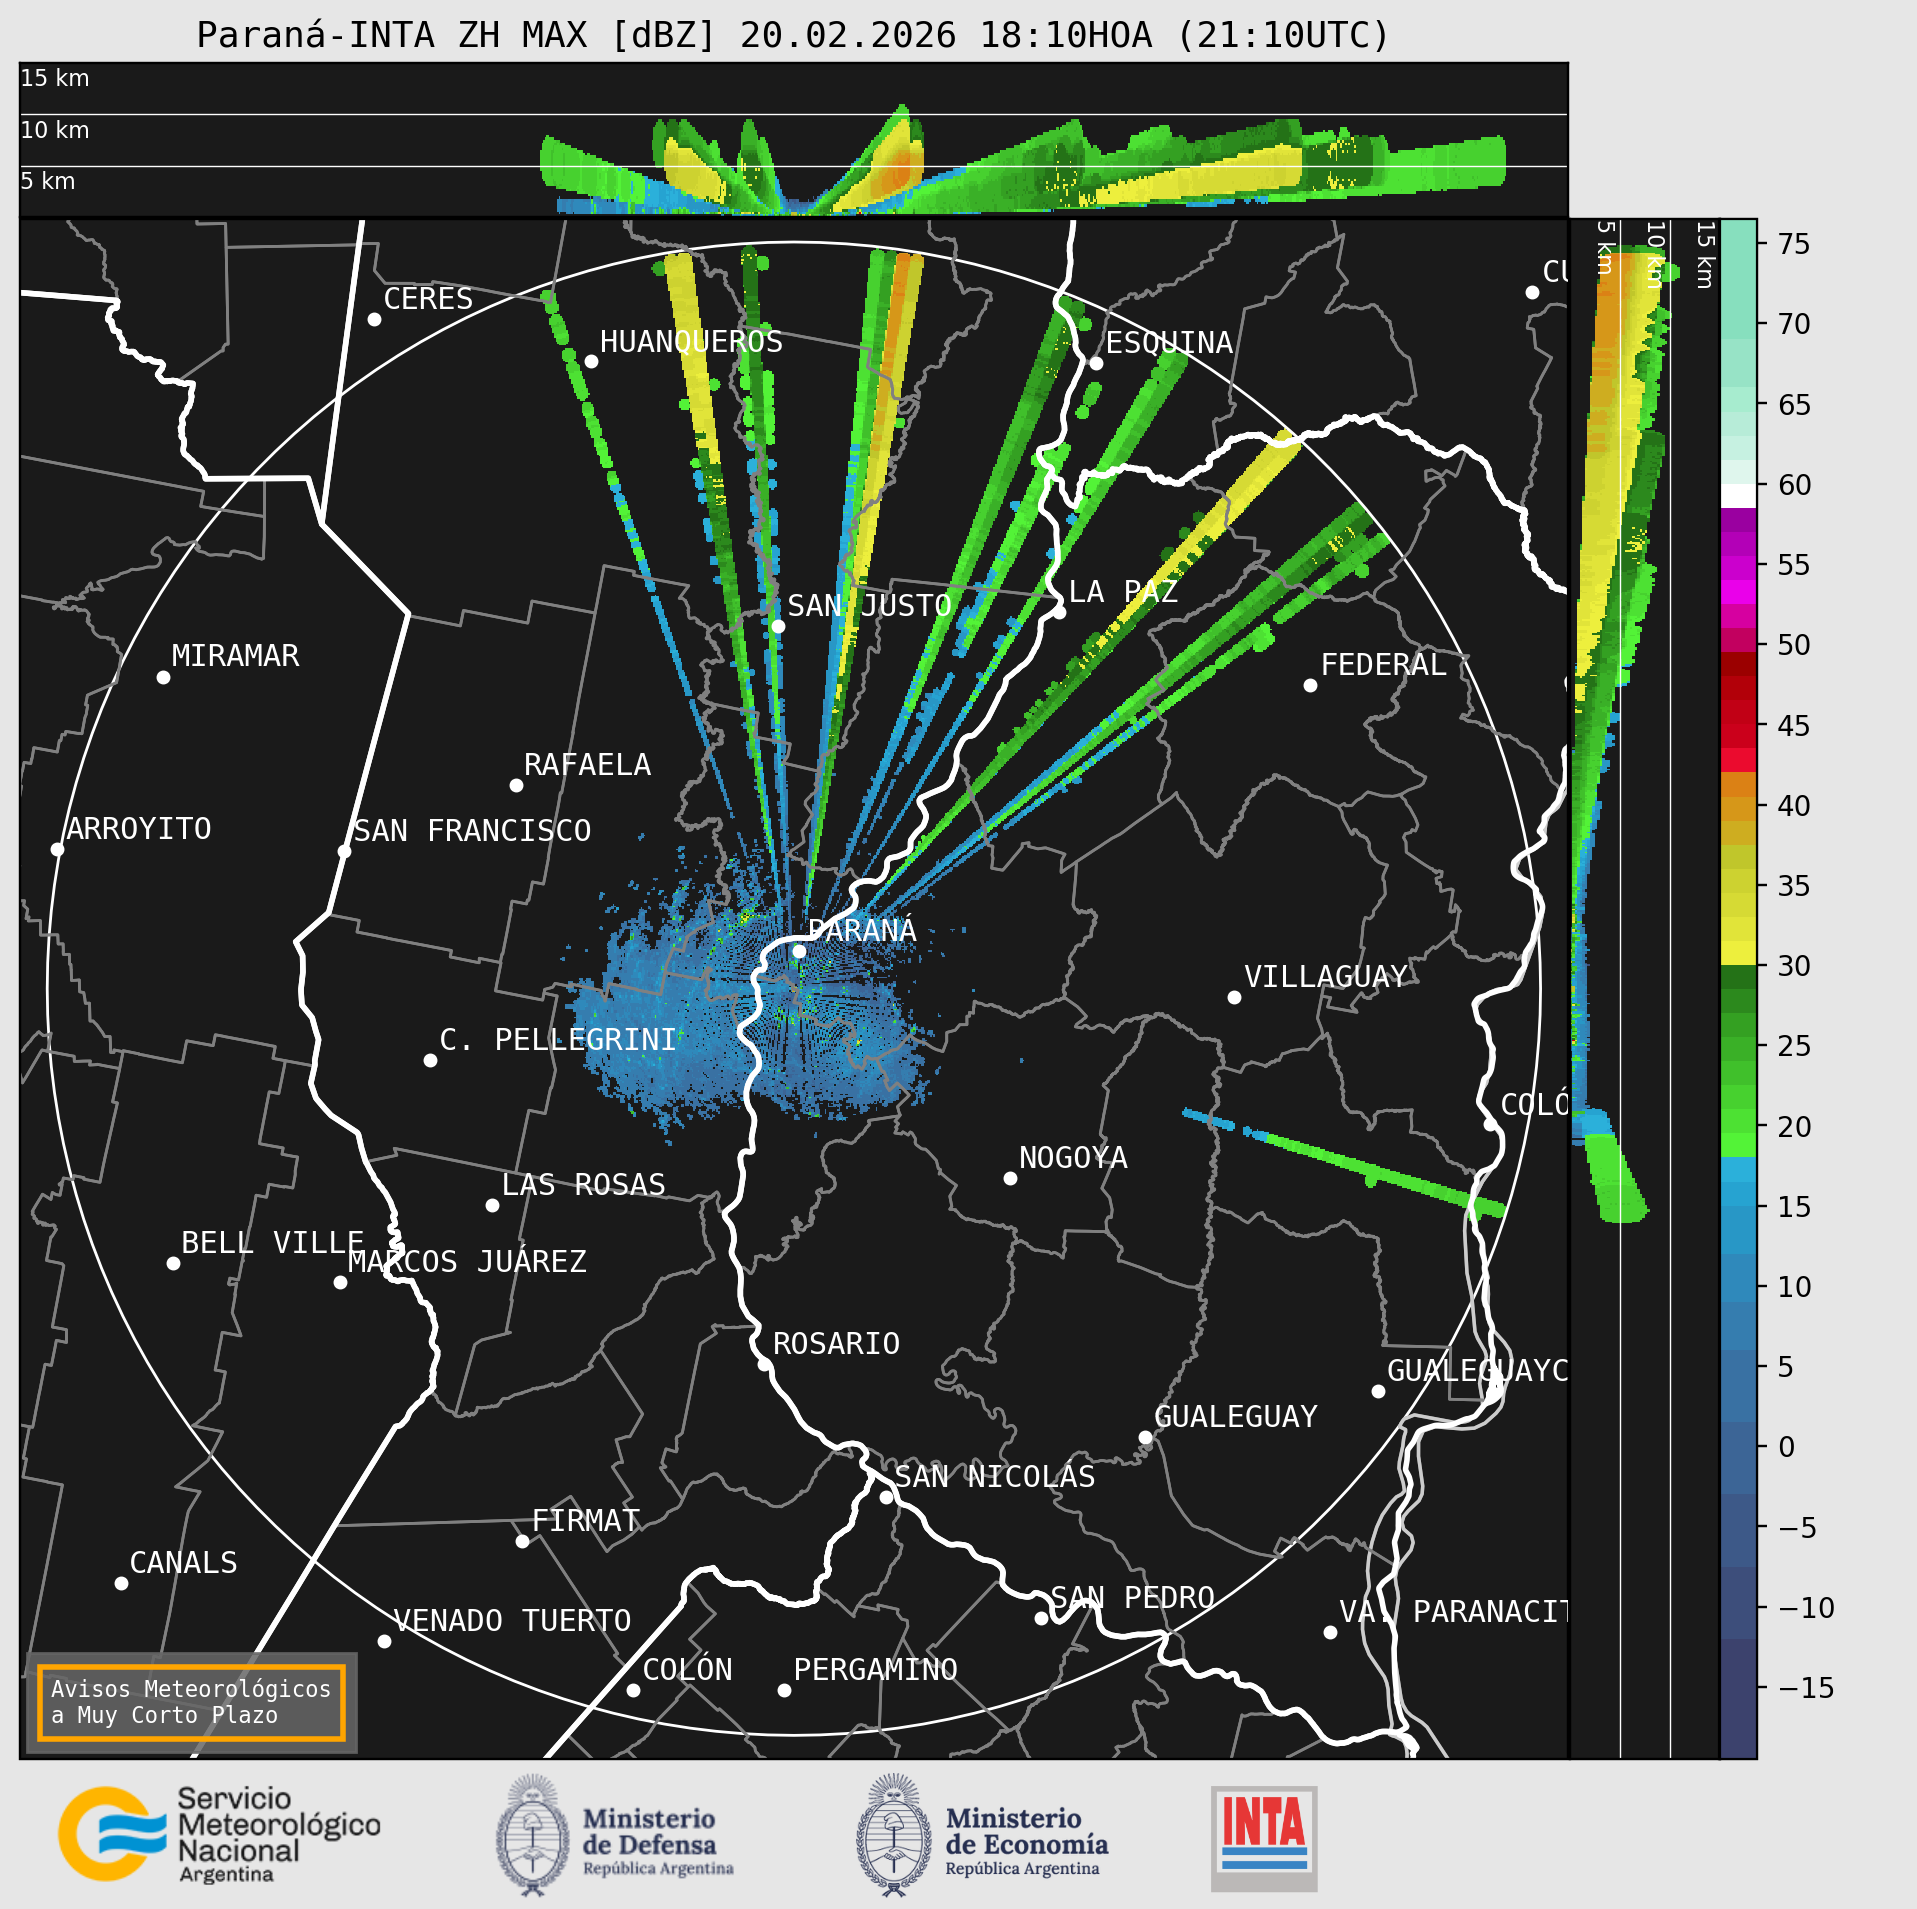
Task: Click the −15 value on the dBZ scale
Action: click(x=1806, y=1688)
